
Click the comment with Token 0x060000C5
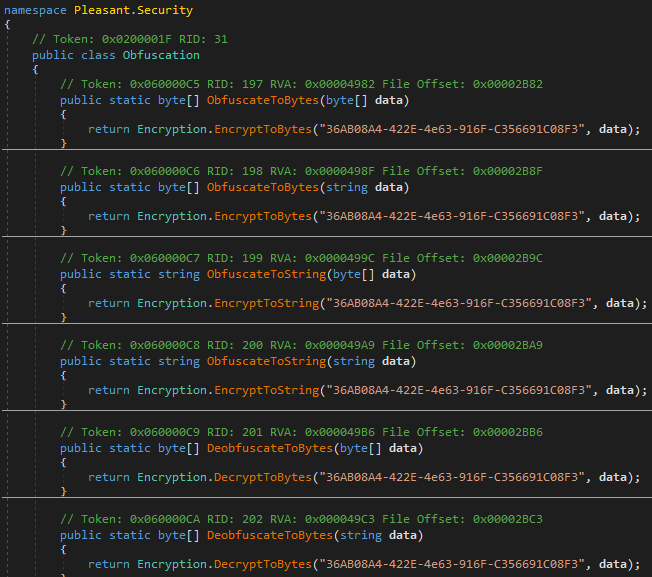pos(301,84)
